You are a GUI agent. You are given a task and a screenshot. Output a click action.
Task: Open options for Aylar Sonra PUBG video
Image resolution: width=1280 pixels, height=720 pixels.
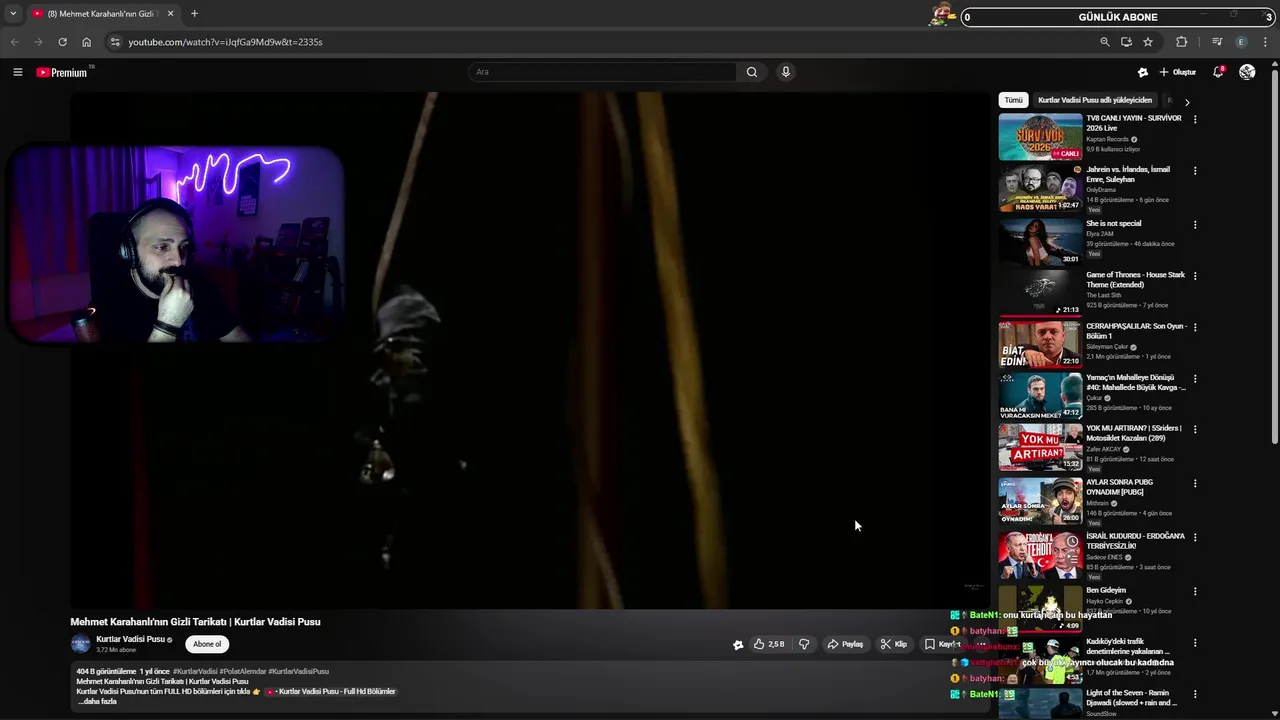pyautogui.click(x=1195, y=483)
